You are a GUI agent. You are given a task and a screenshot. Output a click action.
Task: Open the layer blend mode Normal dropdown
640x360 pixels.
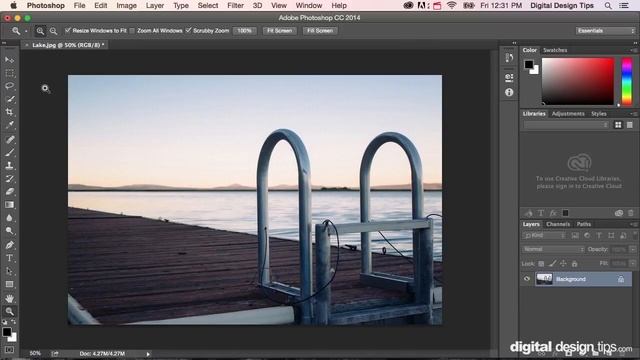[x=553, y=249]
